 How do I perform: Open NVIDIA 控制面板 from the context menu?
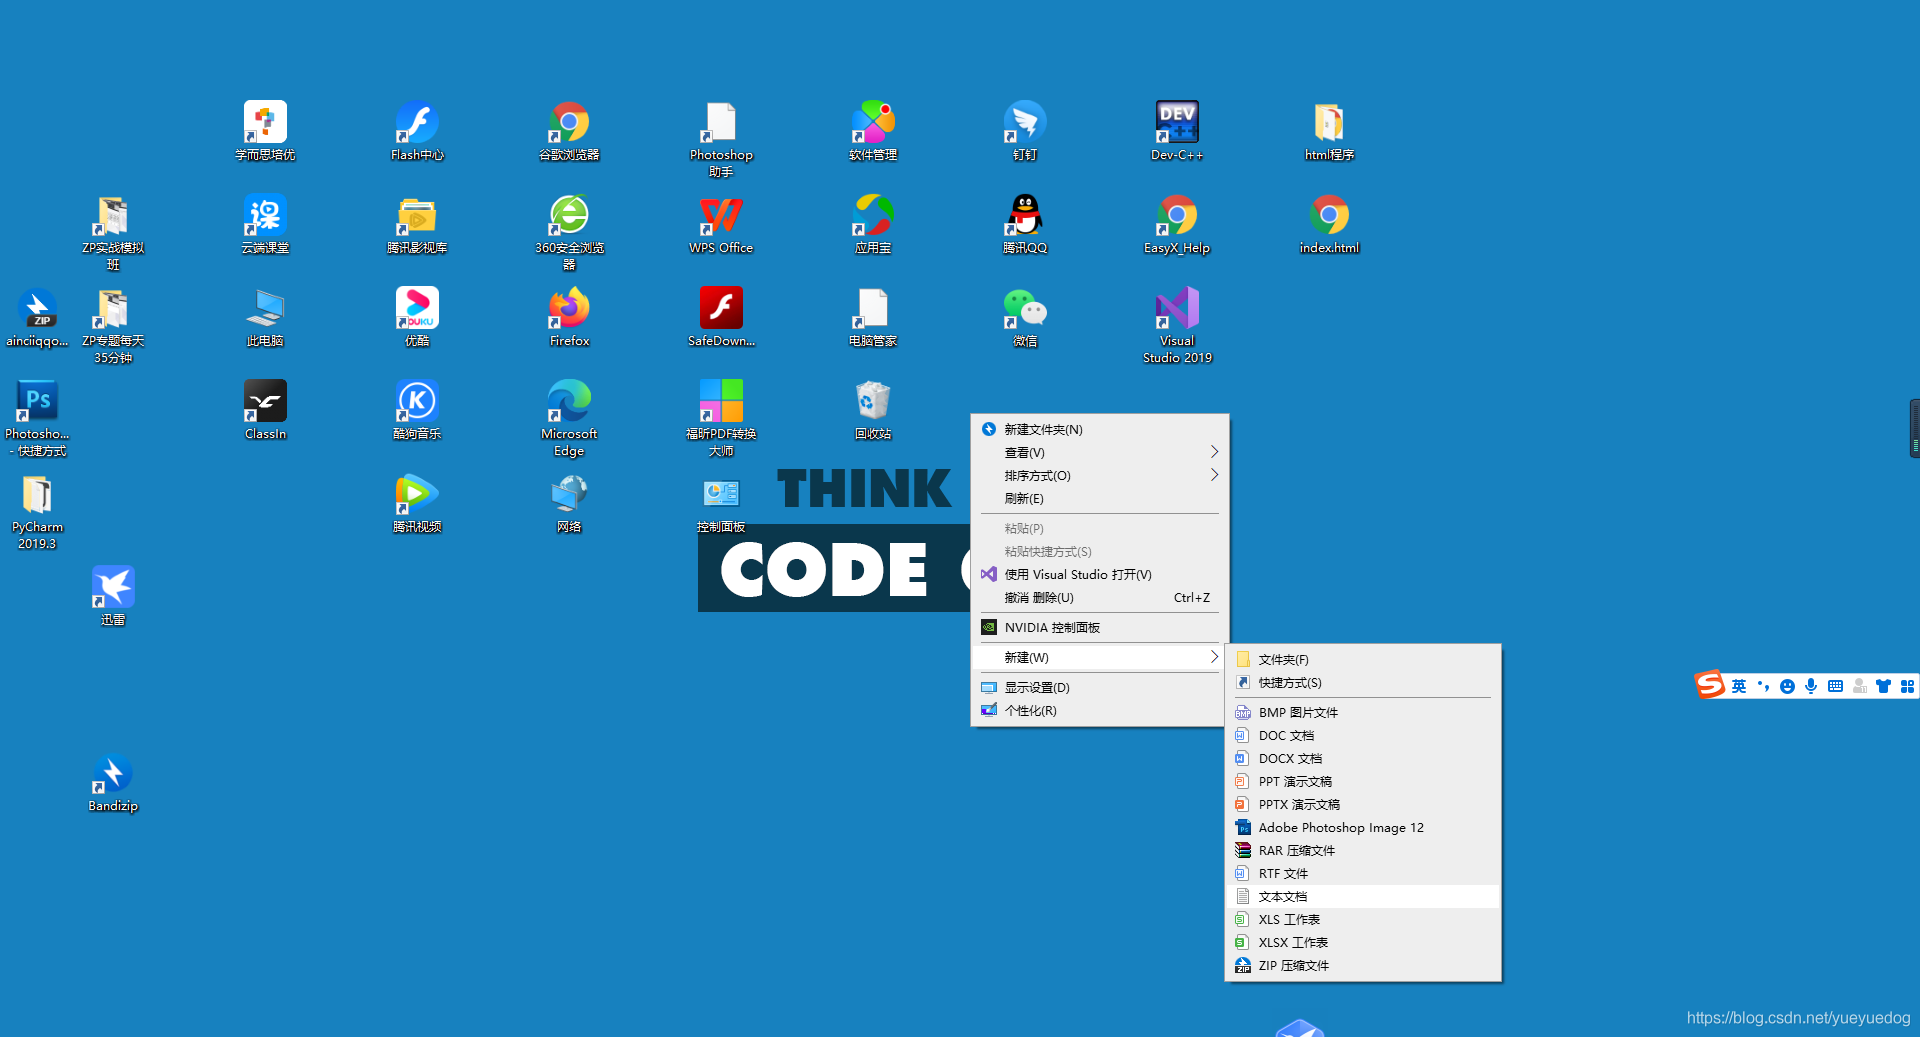point(1099,628)
